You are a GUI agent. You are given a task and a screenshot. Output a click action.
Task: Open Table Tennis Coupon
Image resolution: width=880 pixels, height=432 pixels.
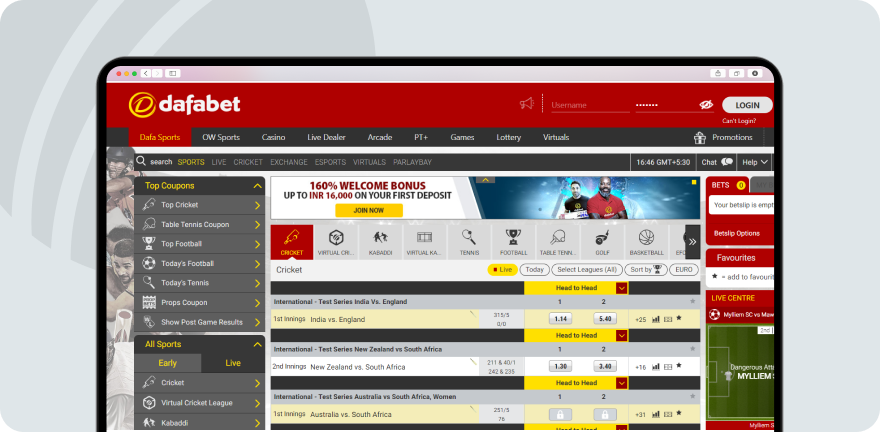click(199, 224)
